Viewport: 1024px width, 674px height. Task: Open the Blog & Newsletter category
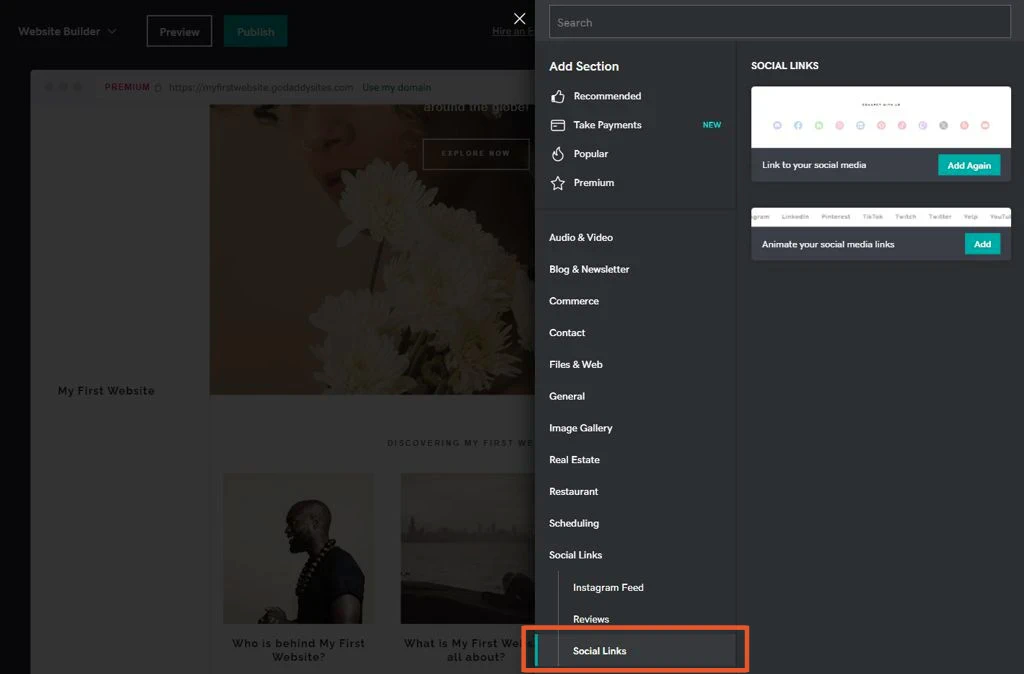click(x=589, y=269)
